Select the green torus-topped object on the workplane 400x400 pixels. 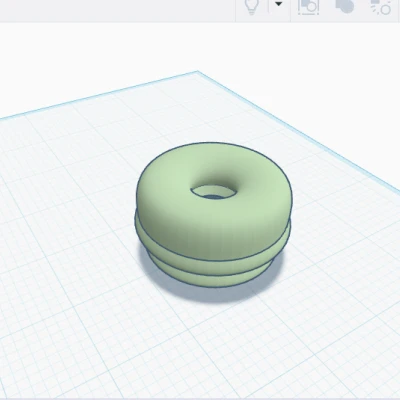pos(213,215)
